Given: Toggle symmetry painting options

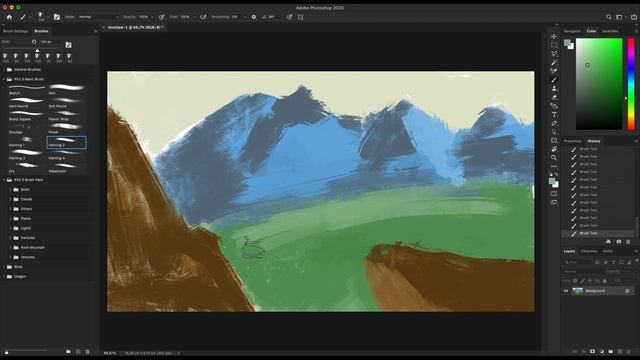Looking at the screenshot, I should point(301,17).
